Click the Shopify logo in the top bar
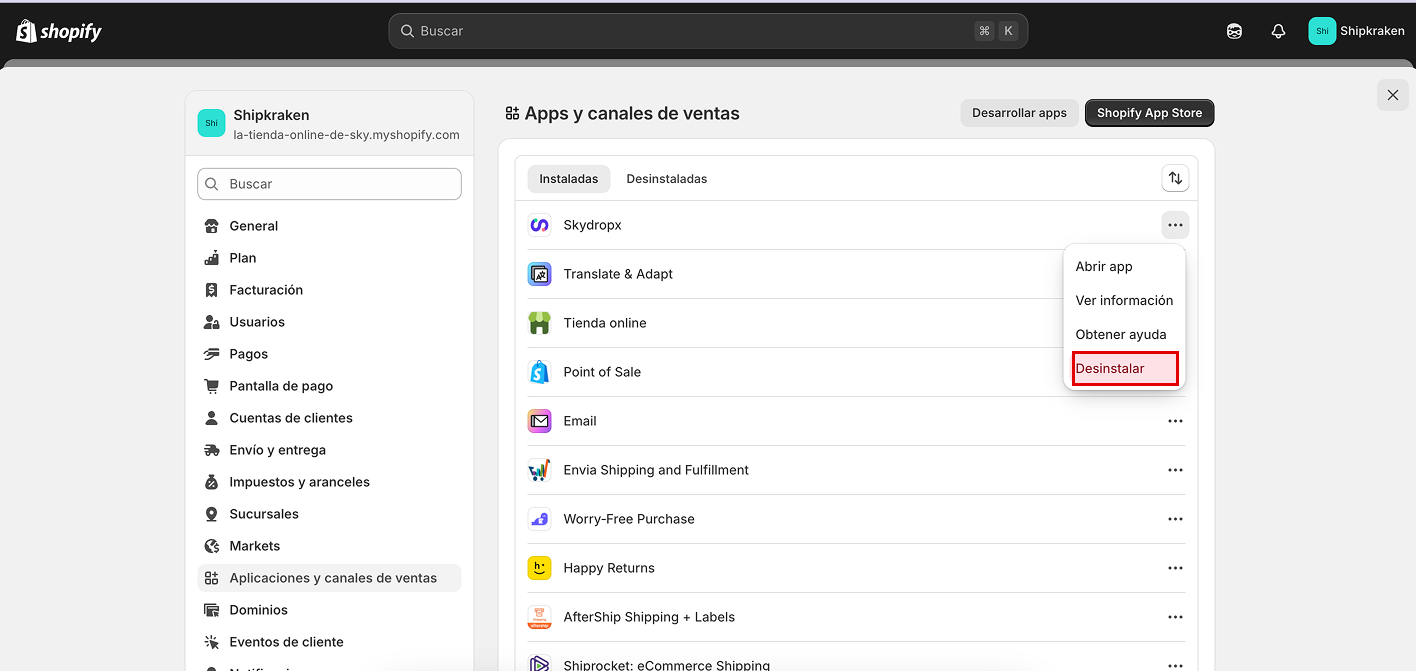Screen dimensions: 1416x671 point(59,31)
